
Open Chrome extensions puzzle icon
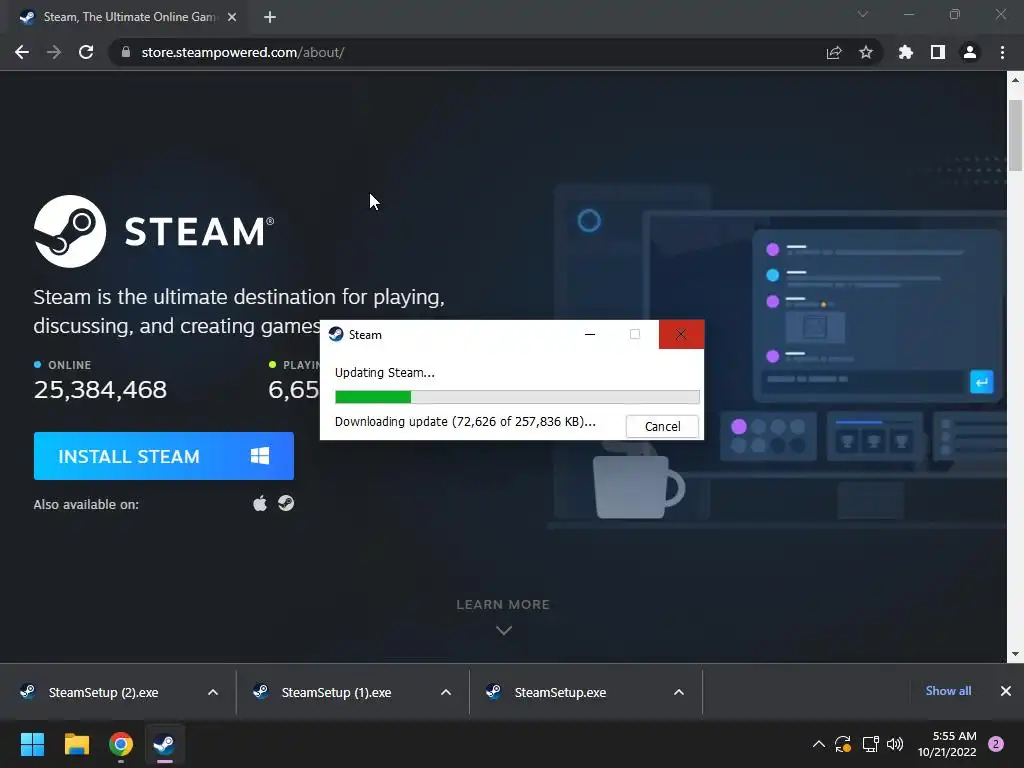(x=905, y=52)
